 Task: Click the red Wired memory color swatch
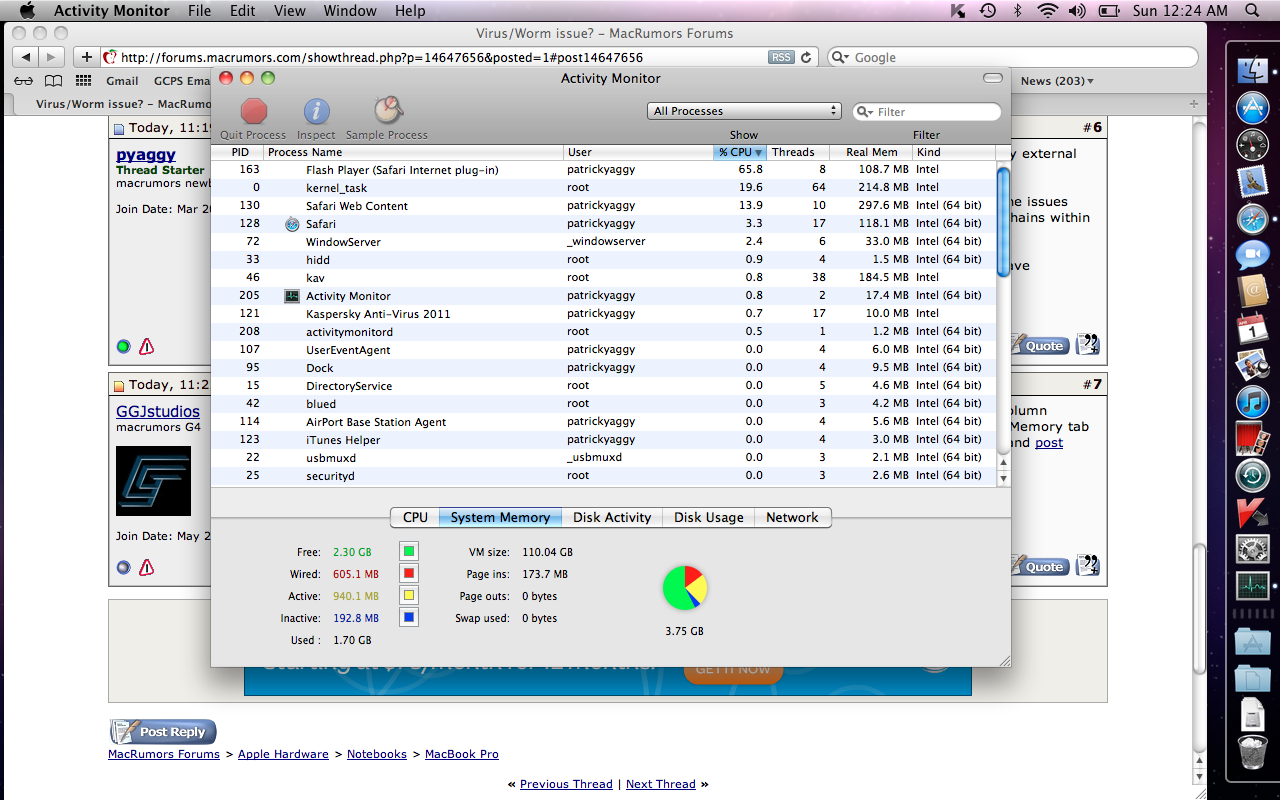409,573
